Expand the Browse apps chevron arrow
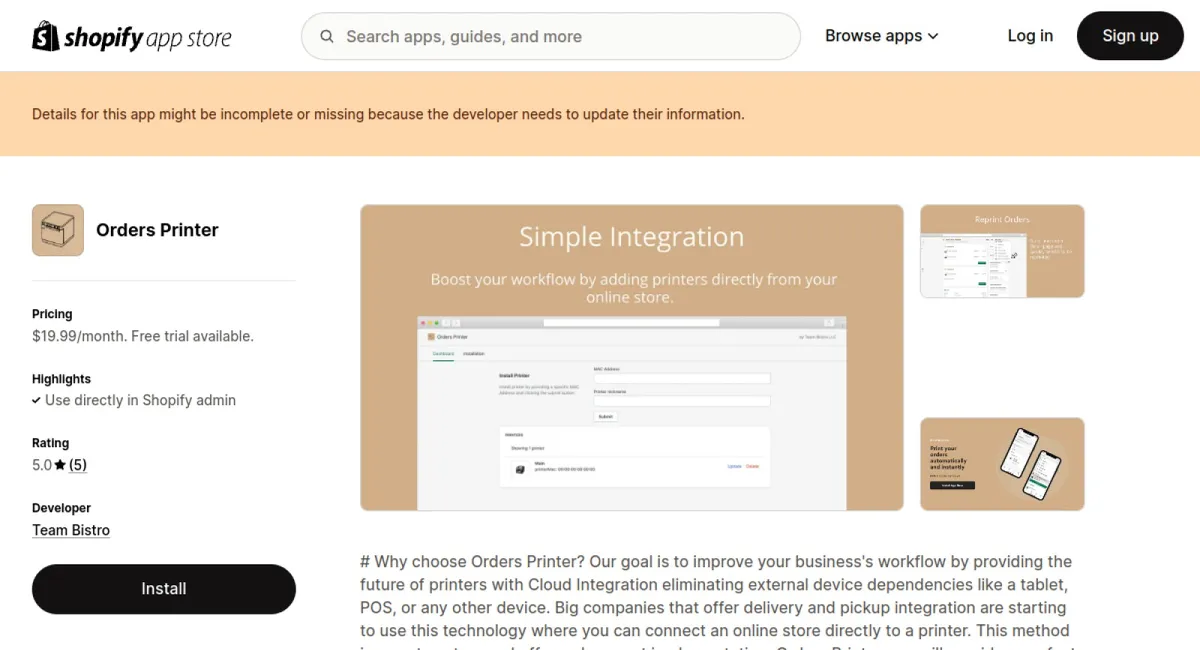Viewport: 1200px width, 650px height. (x=933, y=36)
